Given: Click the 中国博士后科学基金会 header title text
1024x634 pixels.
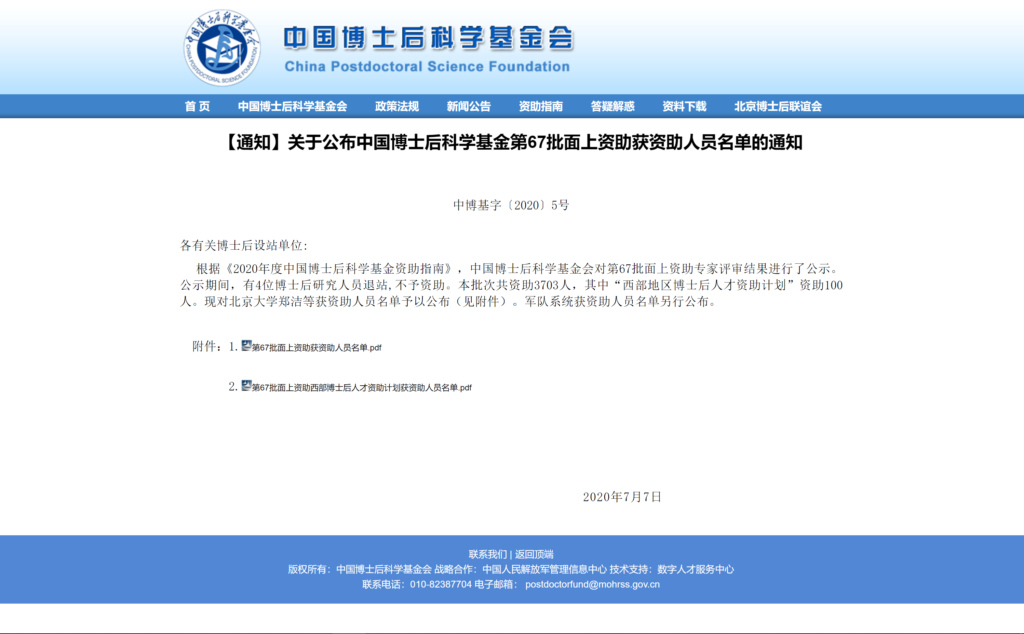Looking at the screenshot, I should (x=429, y=39).
